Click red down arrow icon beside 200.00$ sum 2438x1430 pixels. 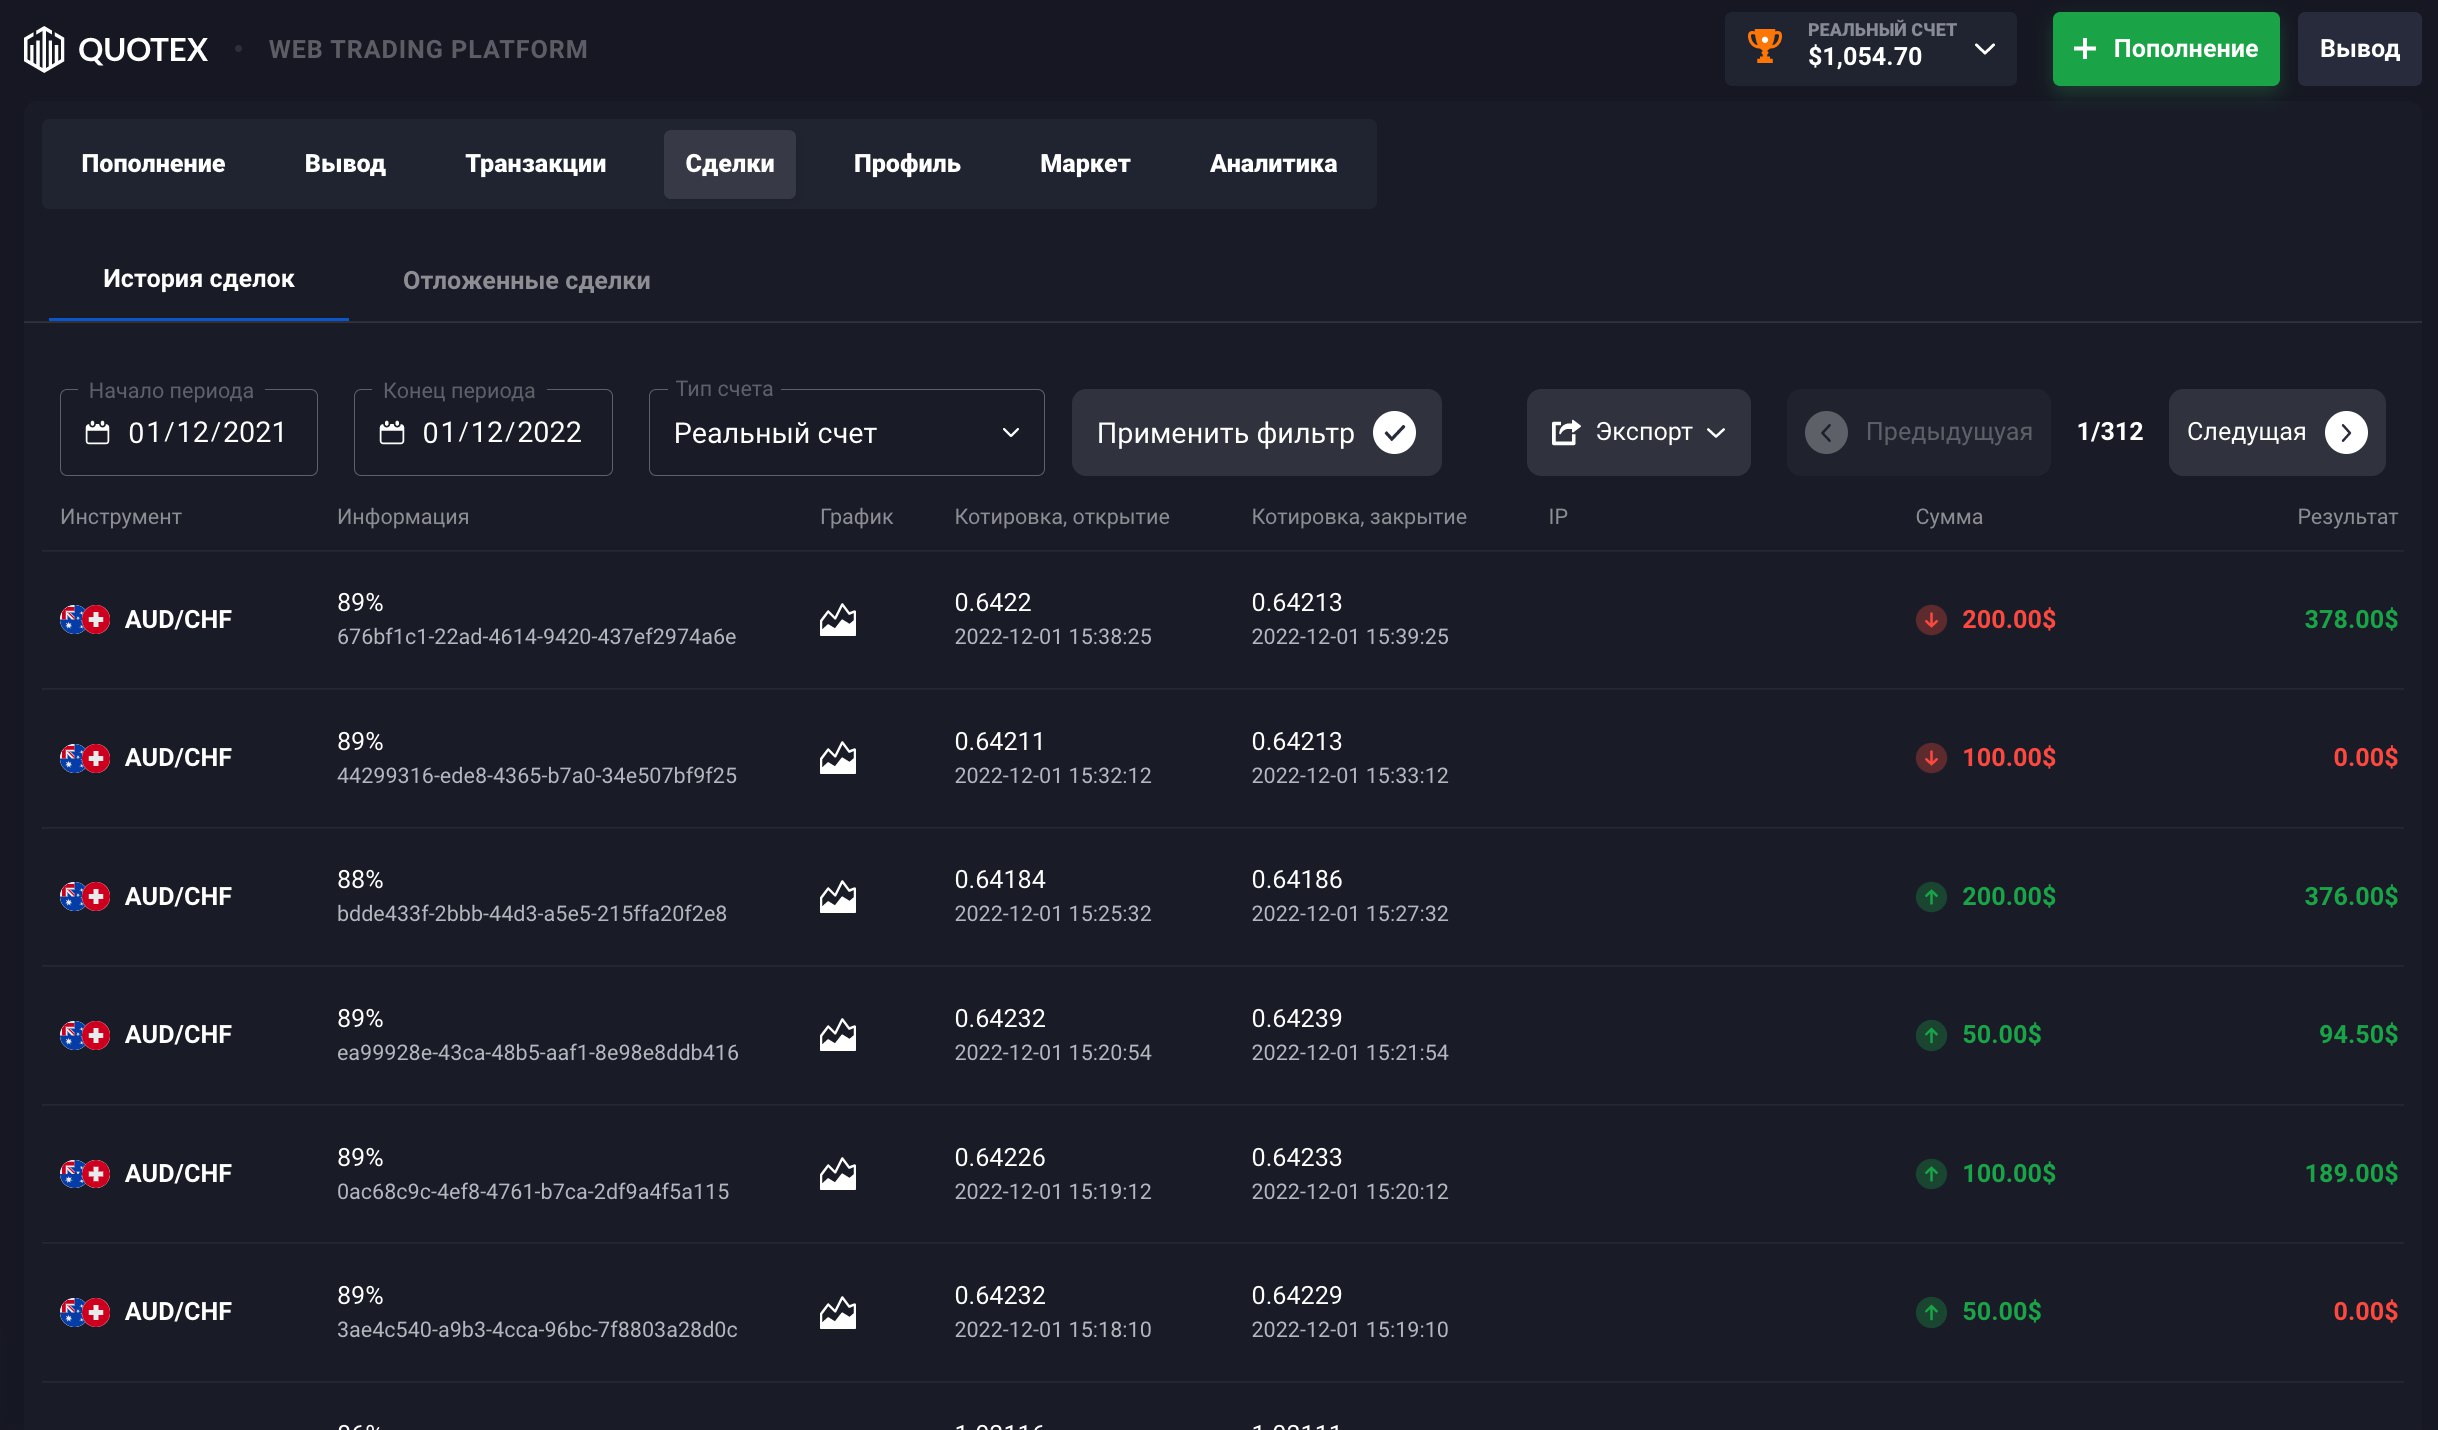(x=1931, y=620)
